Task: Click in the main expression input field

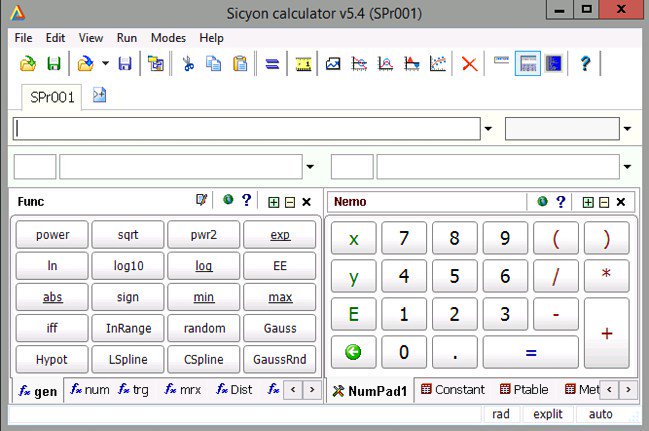Action: click(x=247, y=129)
